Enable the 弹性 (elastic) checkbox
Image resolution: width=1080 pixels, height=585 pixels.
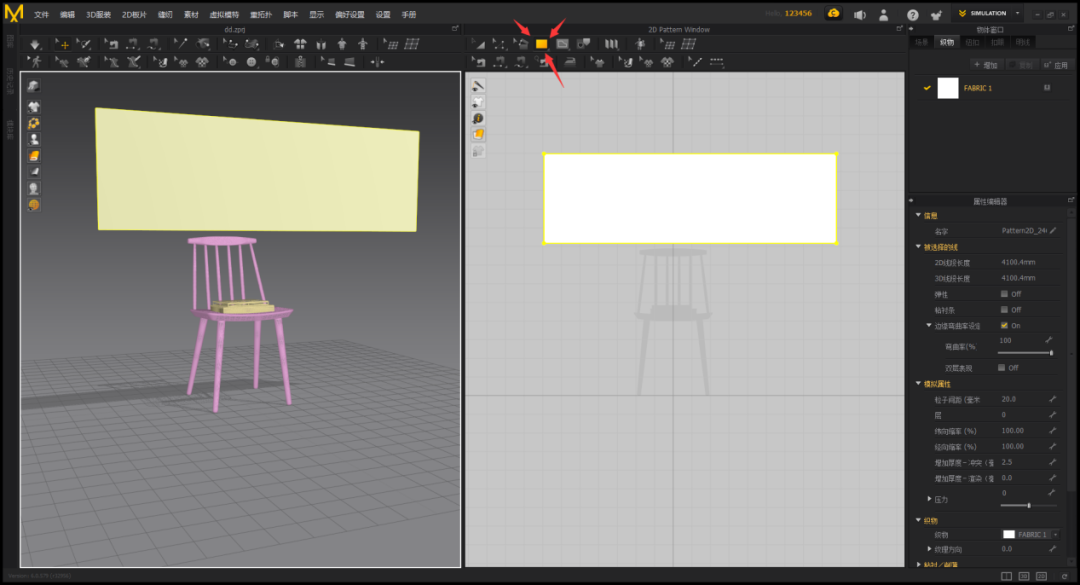pyautogui.click(x=1004, y=294)
